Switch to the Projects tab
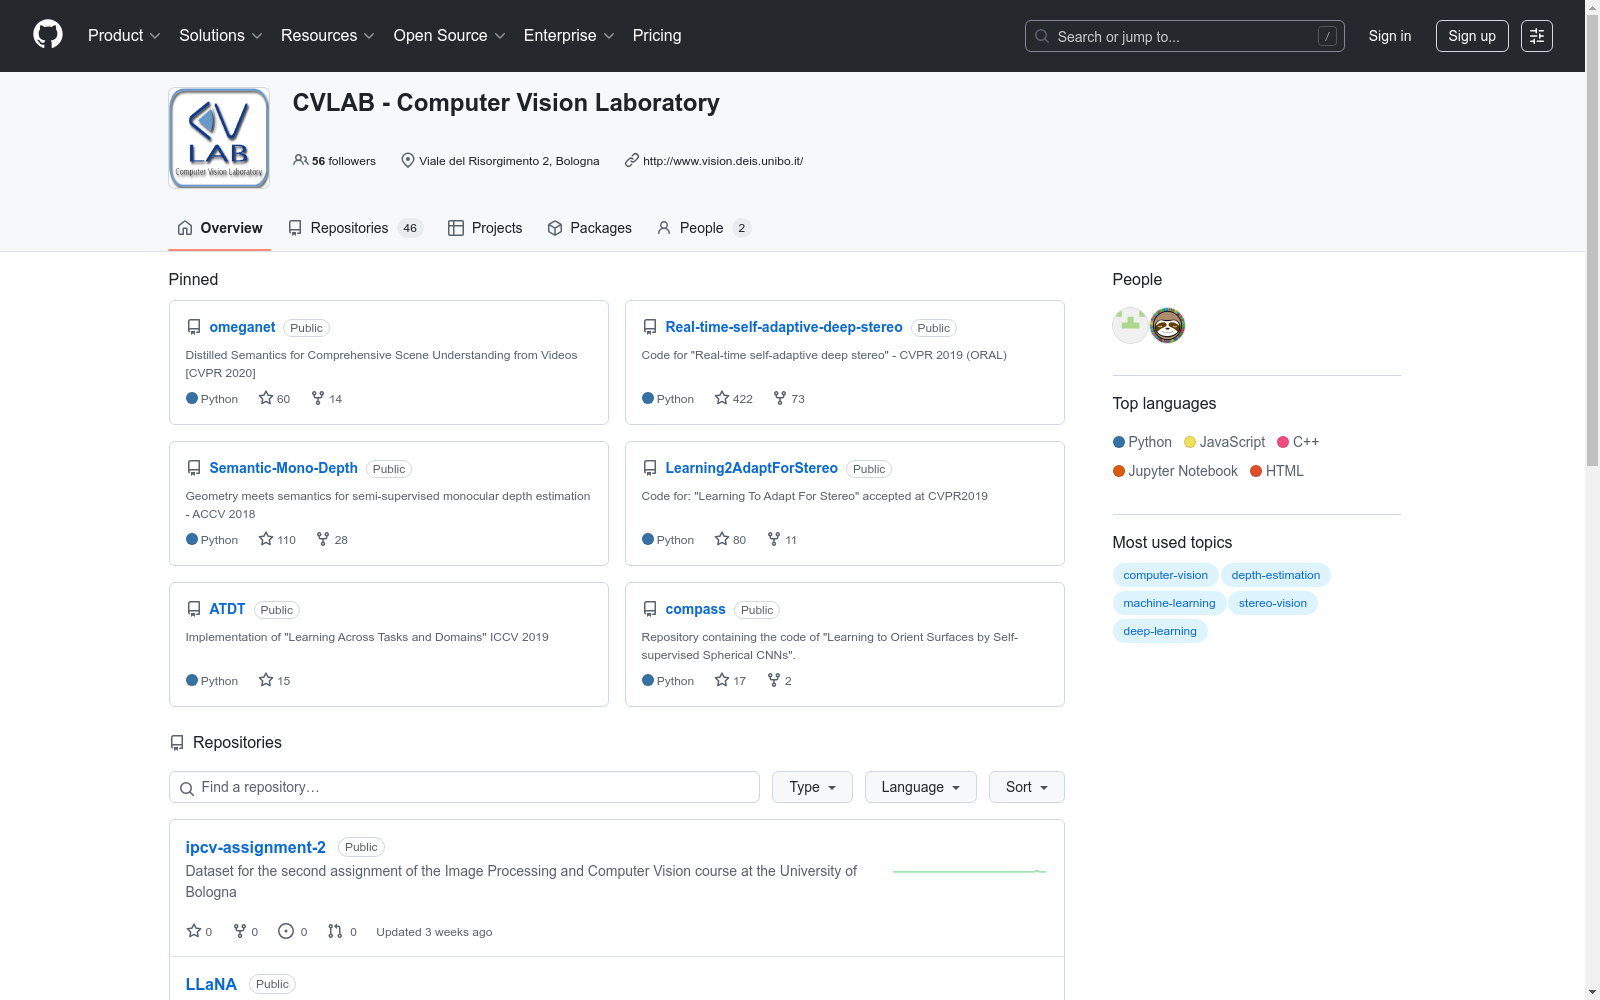1600x1000 pixels. pos(485,228)
